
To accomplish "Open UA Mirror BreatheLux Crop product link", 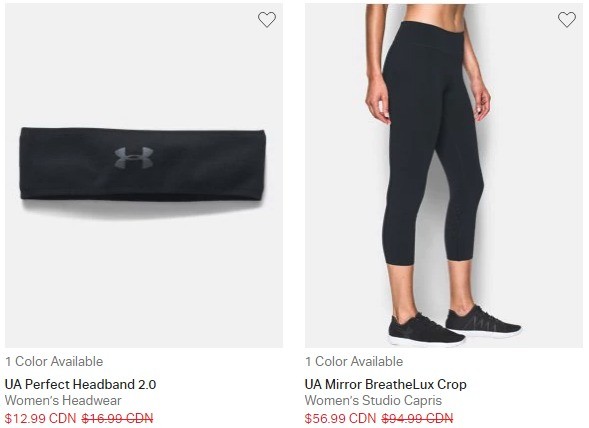I will tap(385, 384).
